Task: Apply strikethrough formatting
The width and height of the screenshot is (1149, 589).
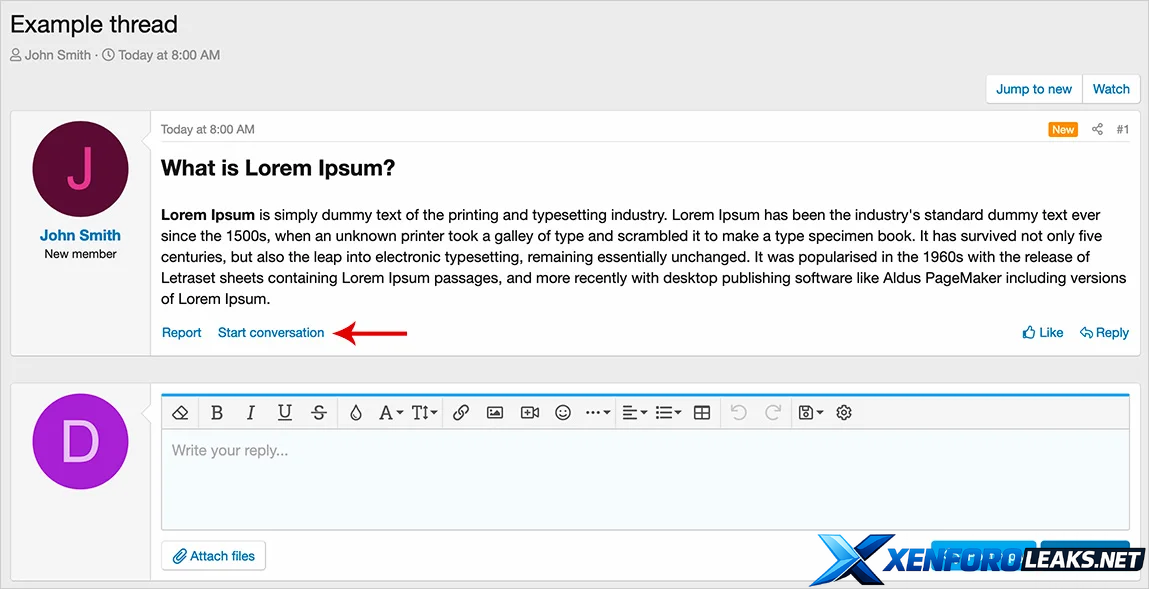Action: 319,412
